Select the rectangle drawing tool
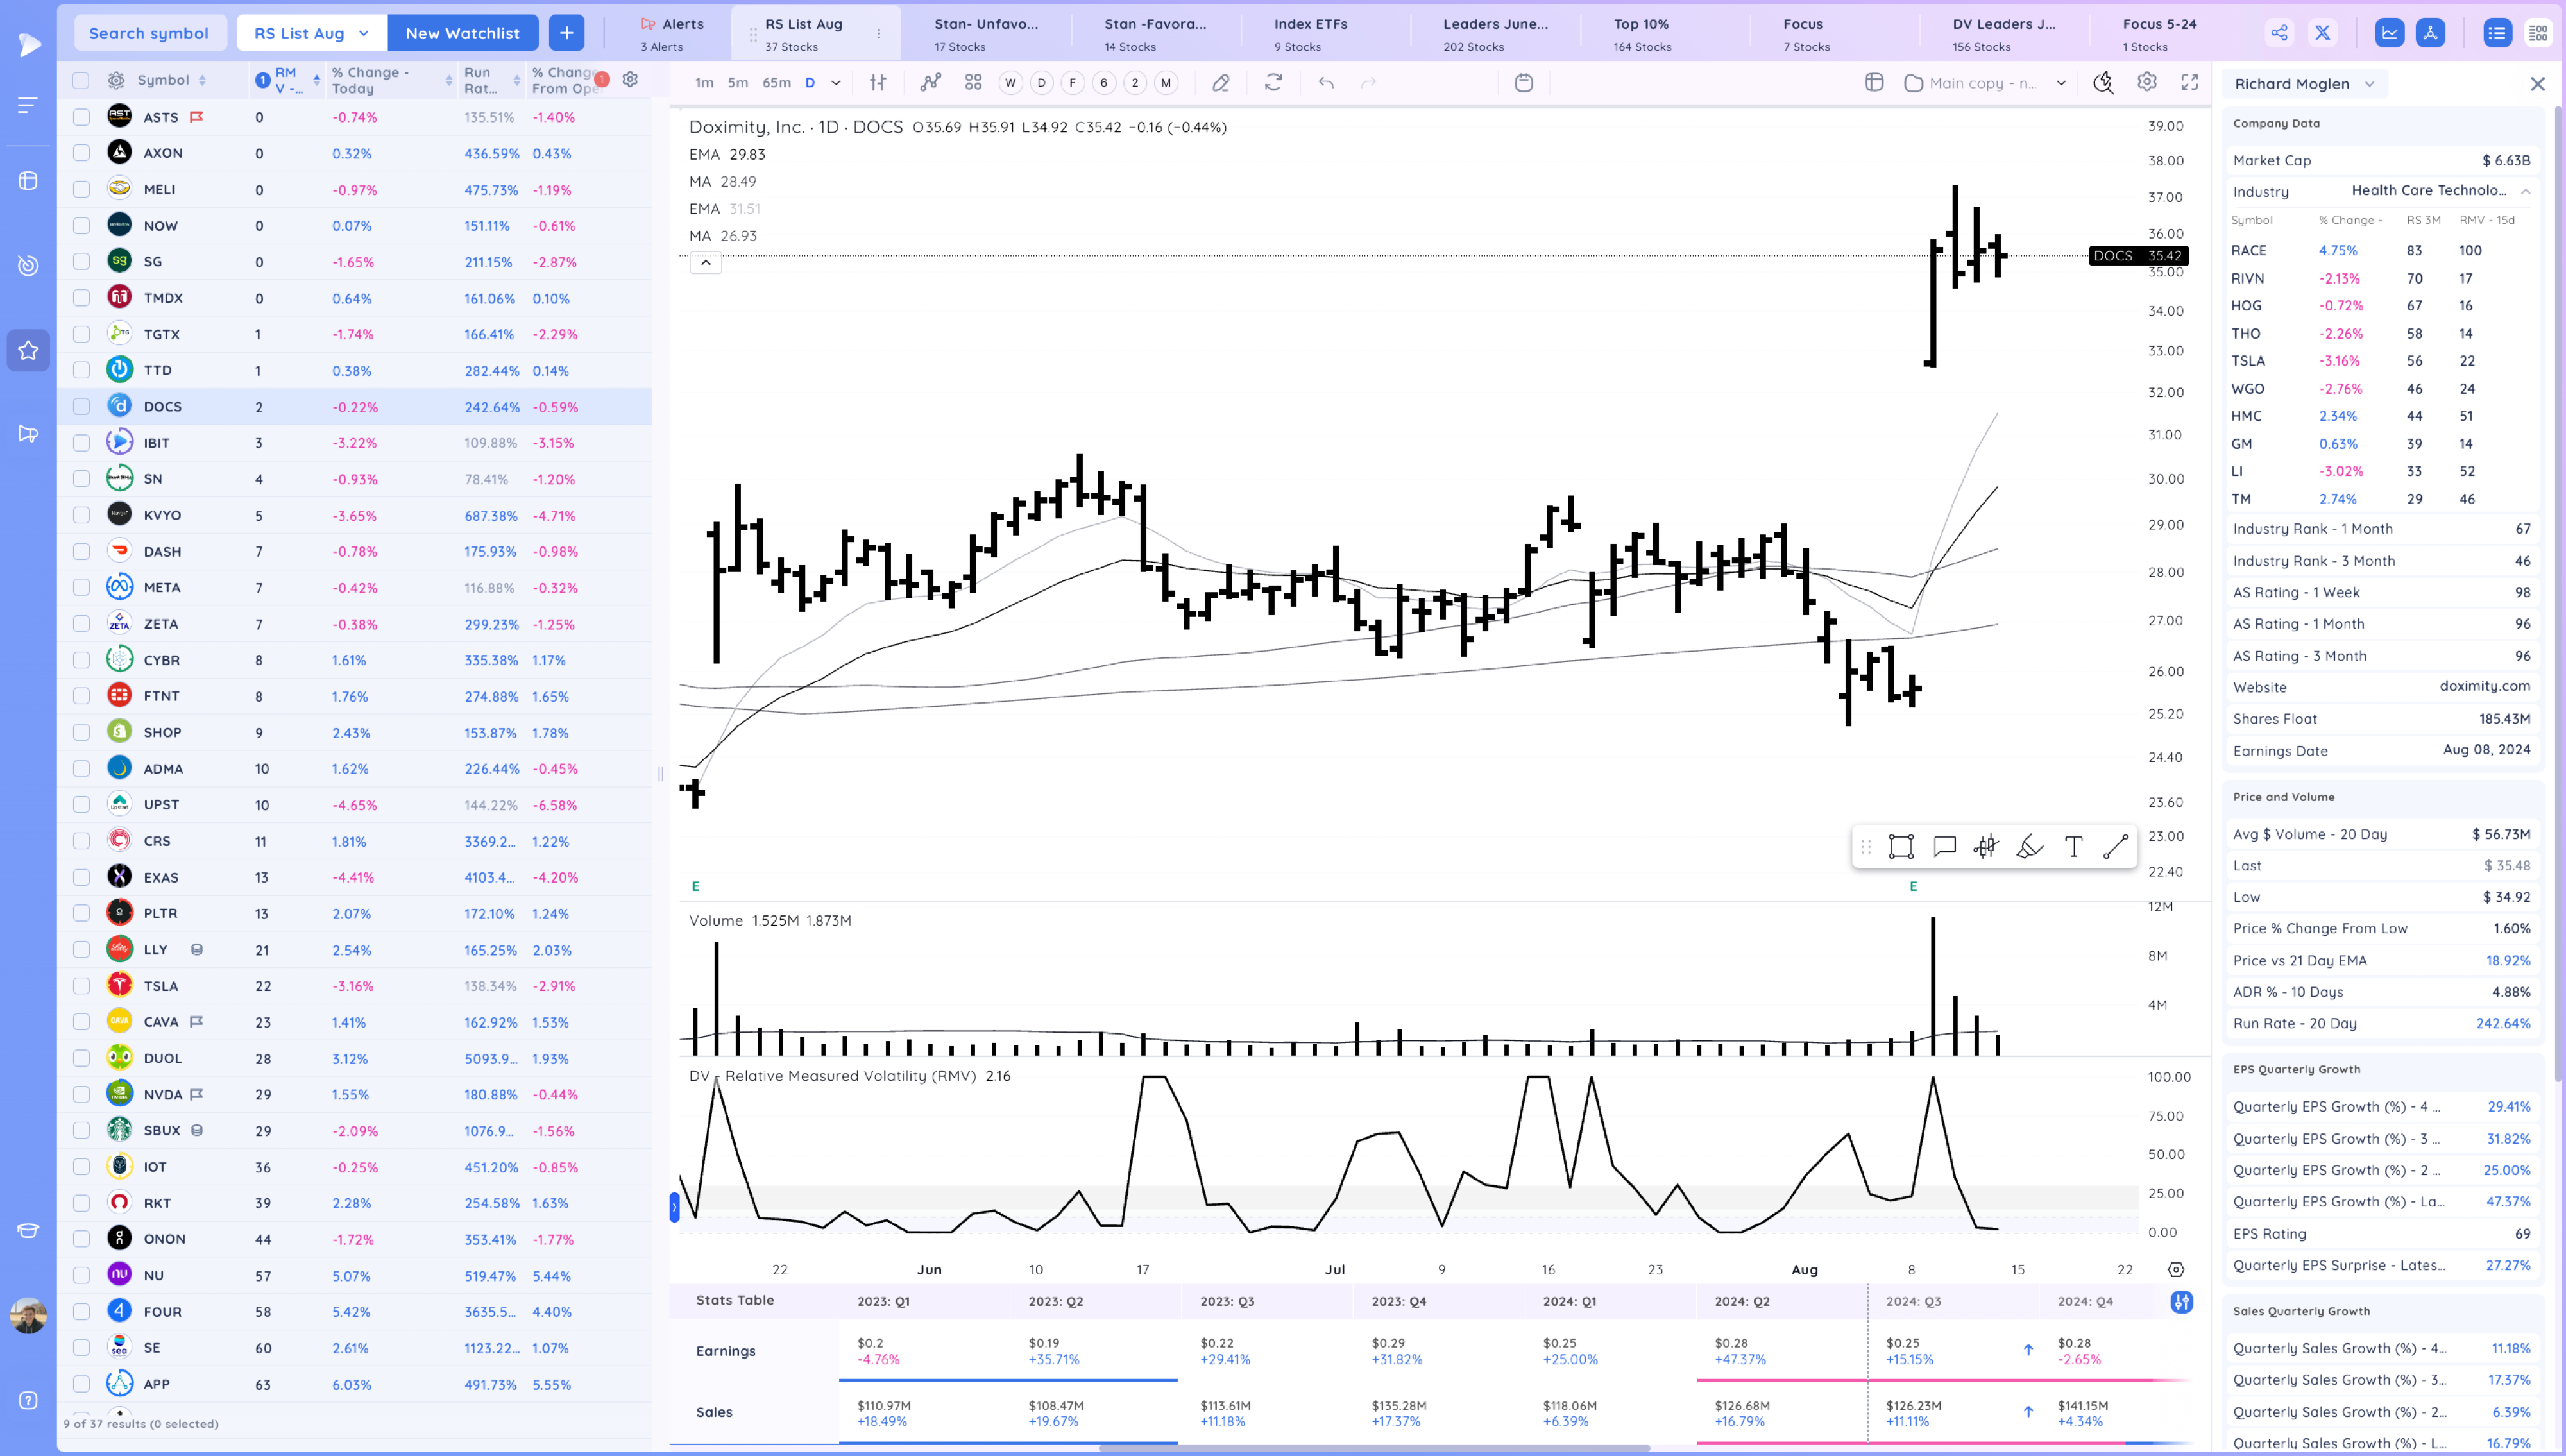2566x1456 pixels. [x=1900, y=847]
